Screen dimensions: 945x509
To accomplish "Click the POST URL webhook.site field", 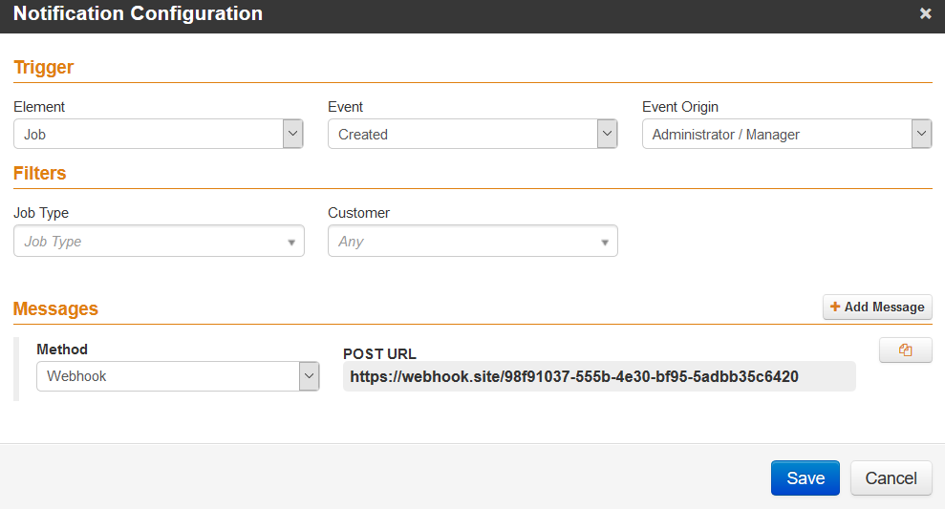I will click(x=599, y=376).
